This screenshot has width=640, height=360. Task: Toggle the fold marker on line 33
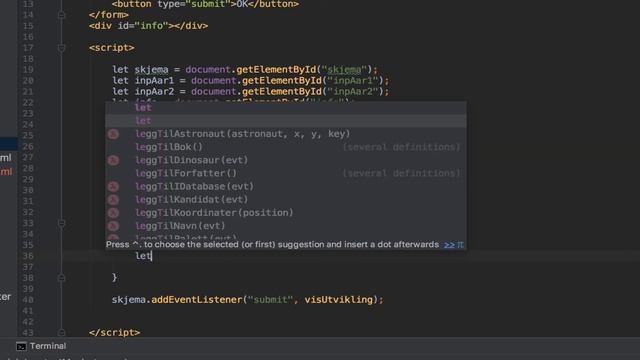[62, 223]
